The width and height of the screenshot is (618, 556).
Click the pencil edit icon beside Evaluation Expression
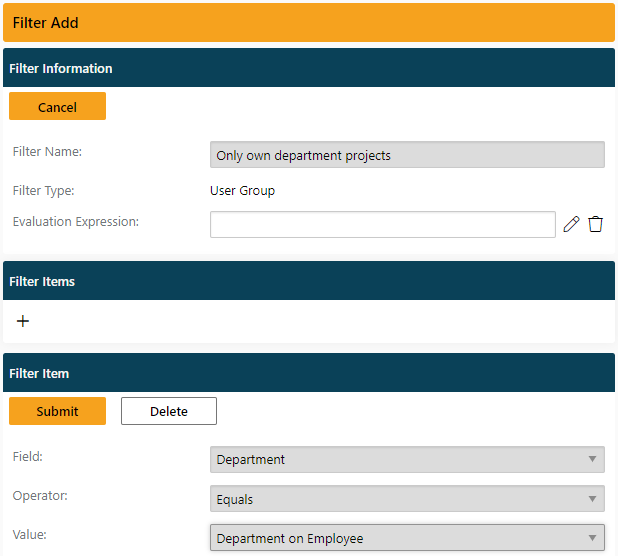[571, 224]
